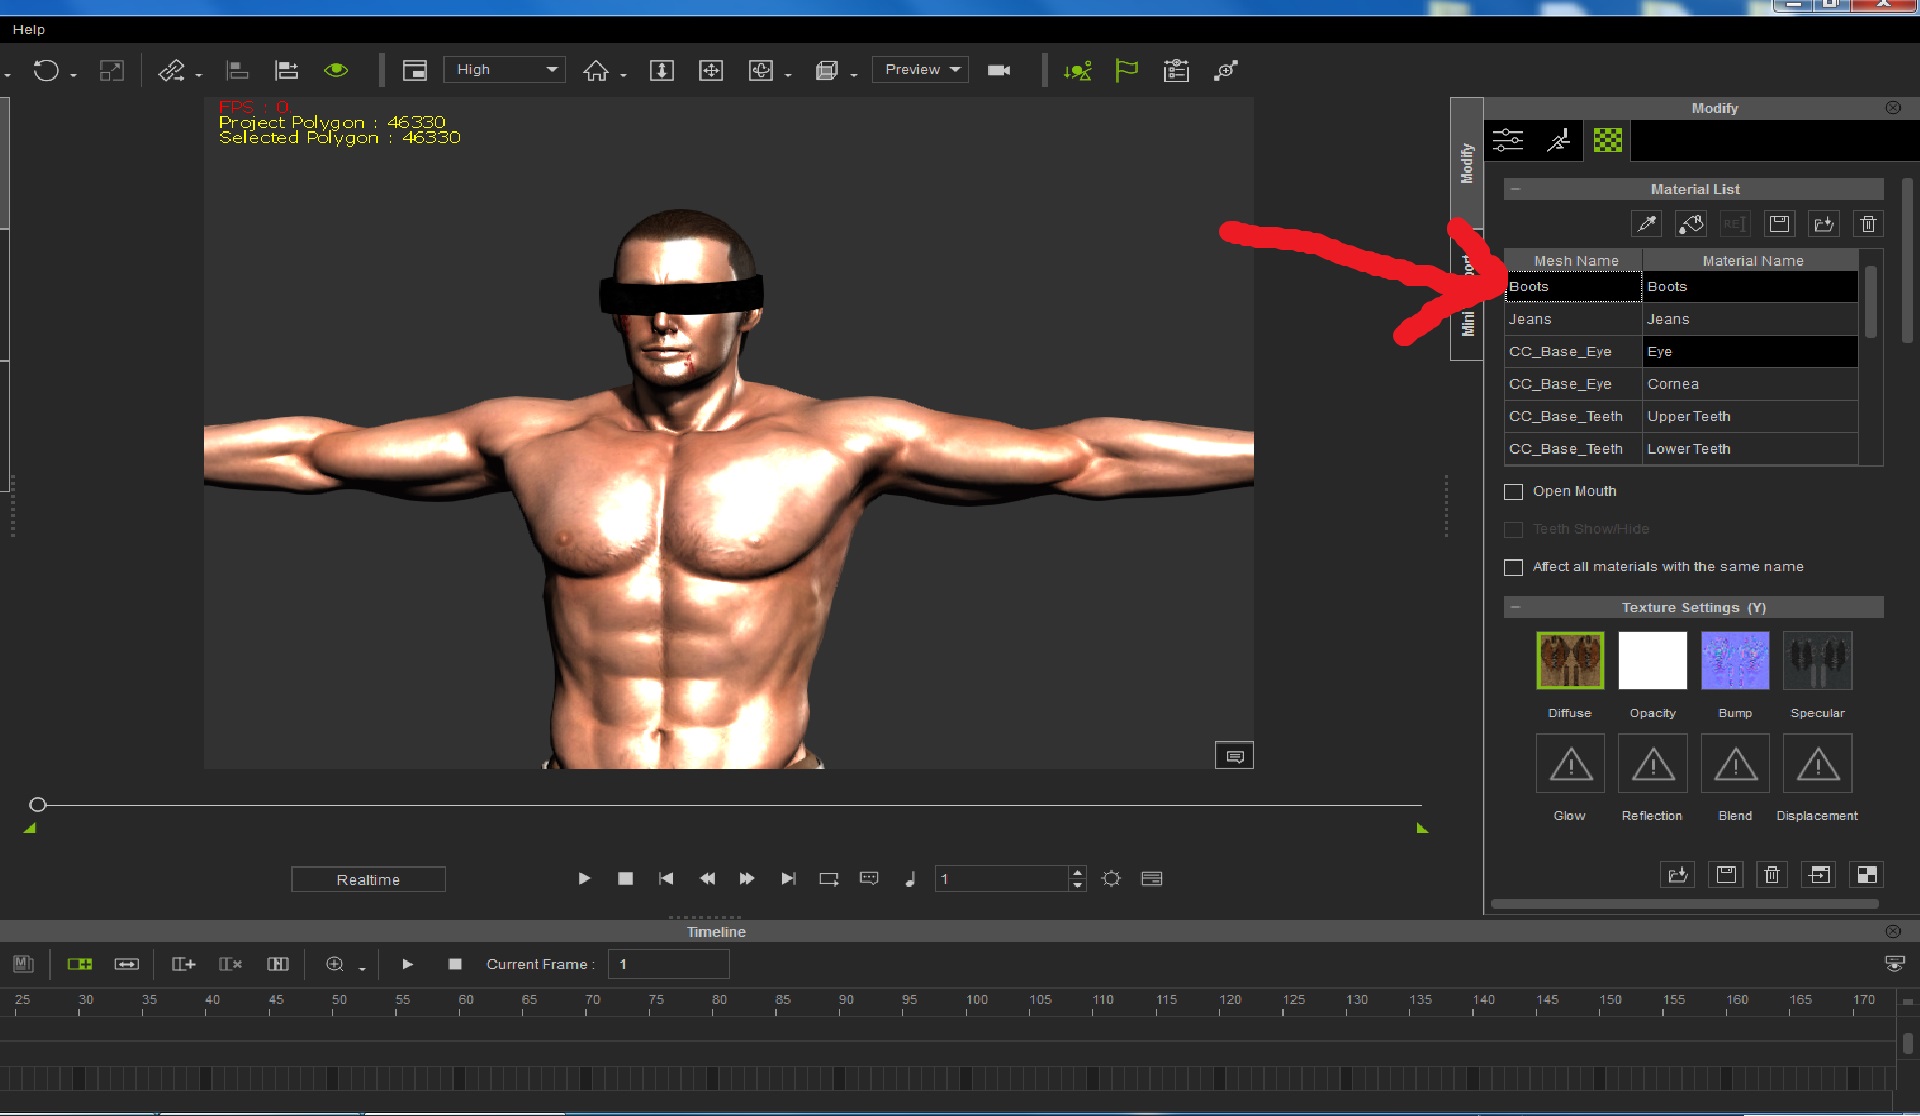This screenshot has height=1116, width=1920.
Task: Jump to the last frame
Action: point(788,879)
